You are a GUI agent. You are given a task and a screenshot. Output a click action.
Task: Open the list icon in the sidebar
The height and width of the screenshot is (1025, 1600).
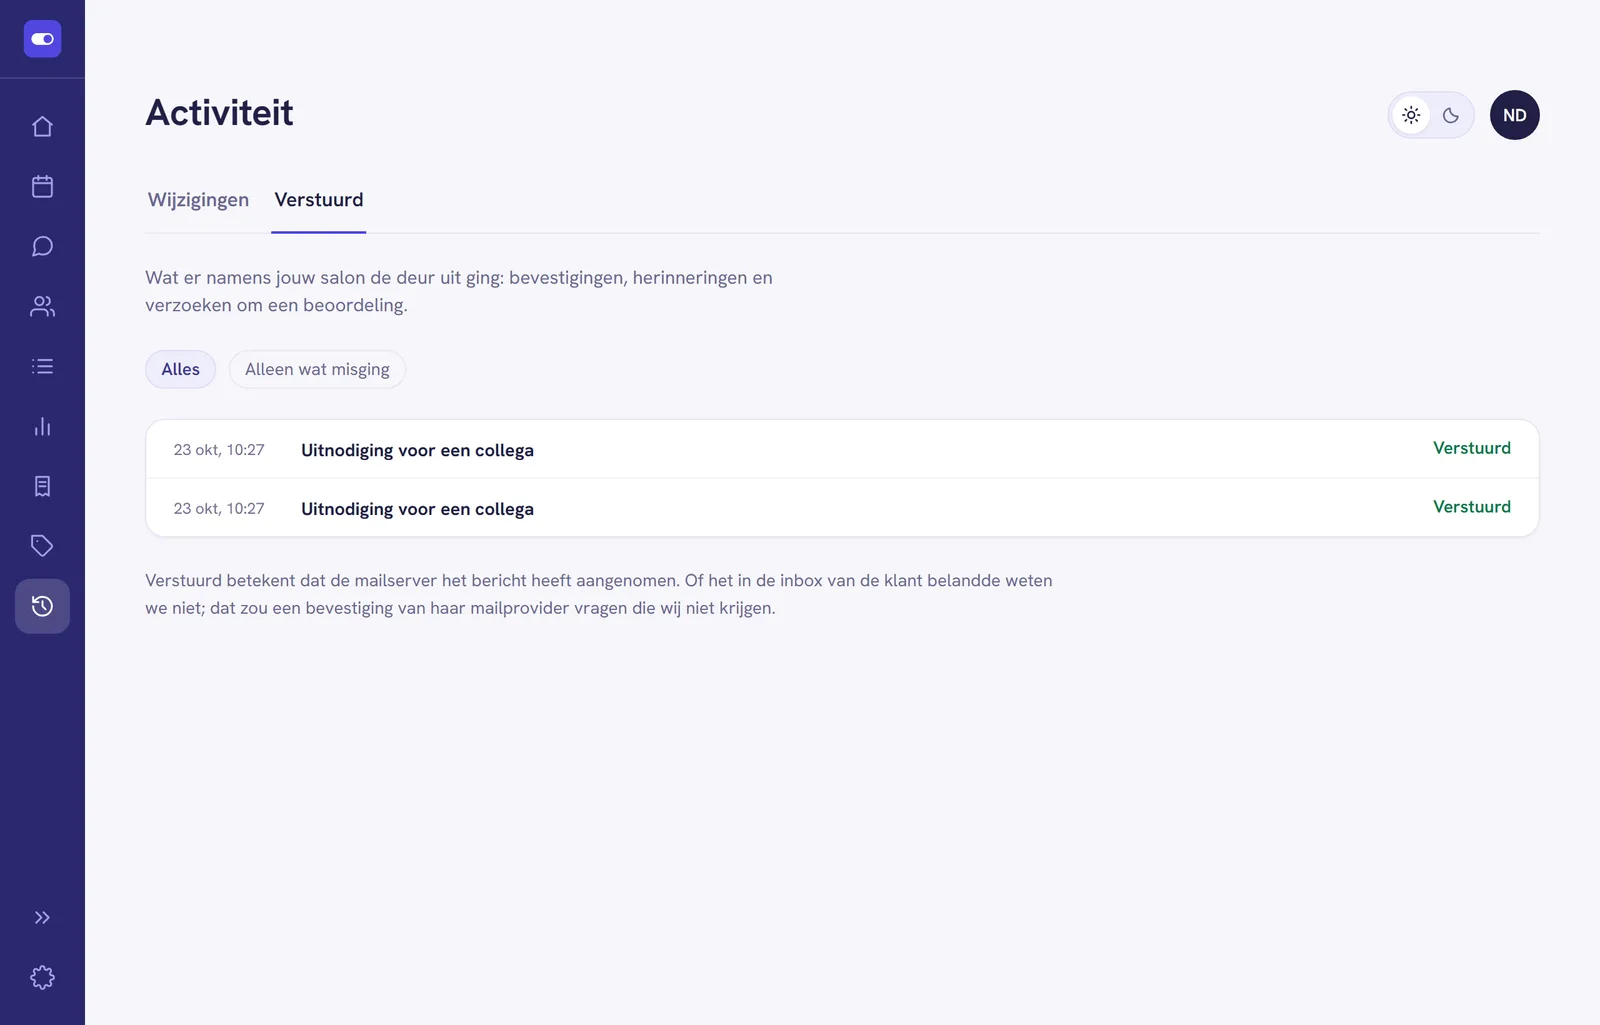pos(42,367)
